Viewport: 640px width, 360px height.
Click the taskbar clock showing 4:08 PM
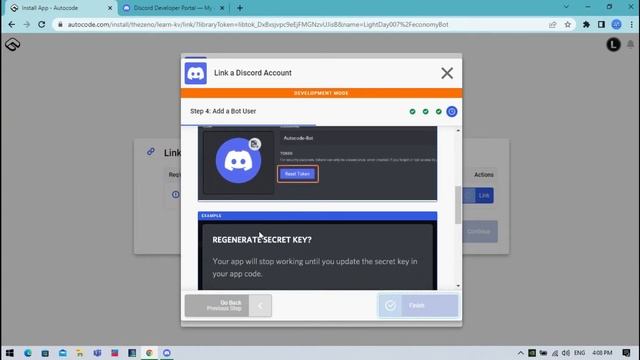pos(602,353)
